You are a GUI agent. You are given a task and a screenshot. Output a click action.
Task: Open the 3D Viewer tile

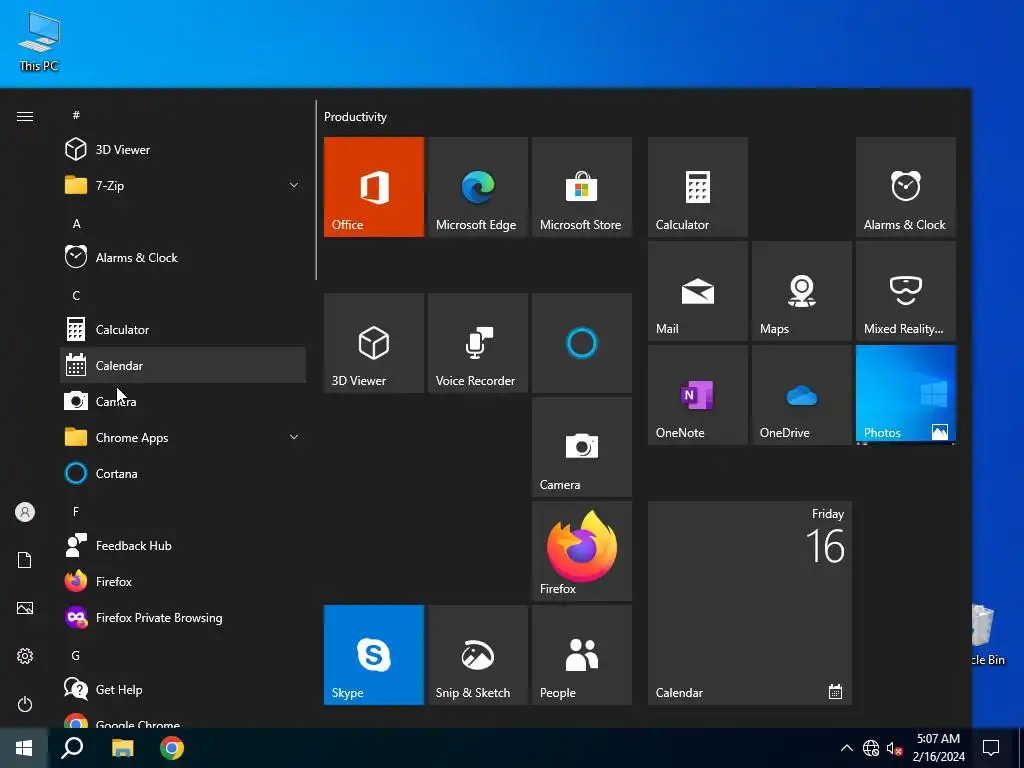[374, 343]
